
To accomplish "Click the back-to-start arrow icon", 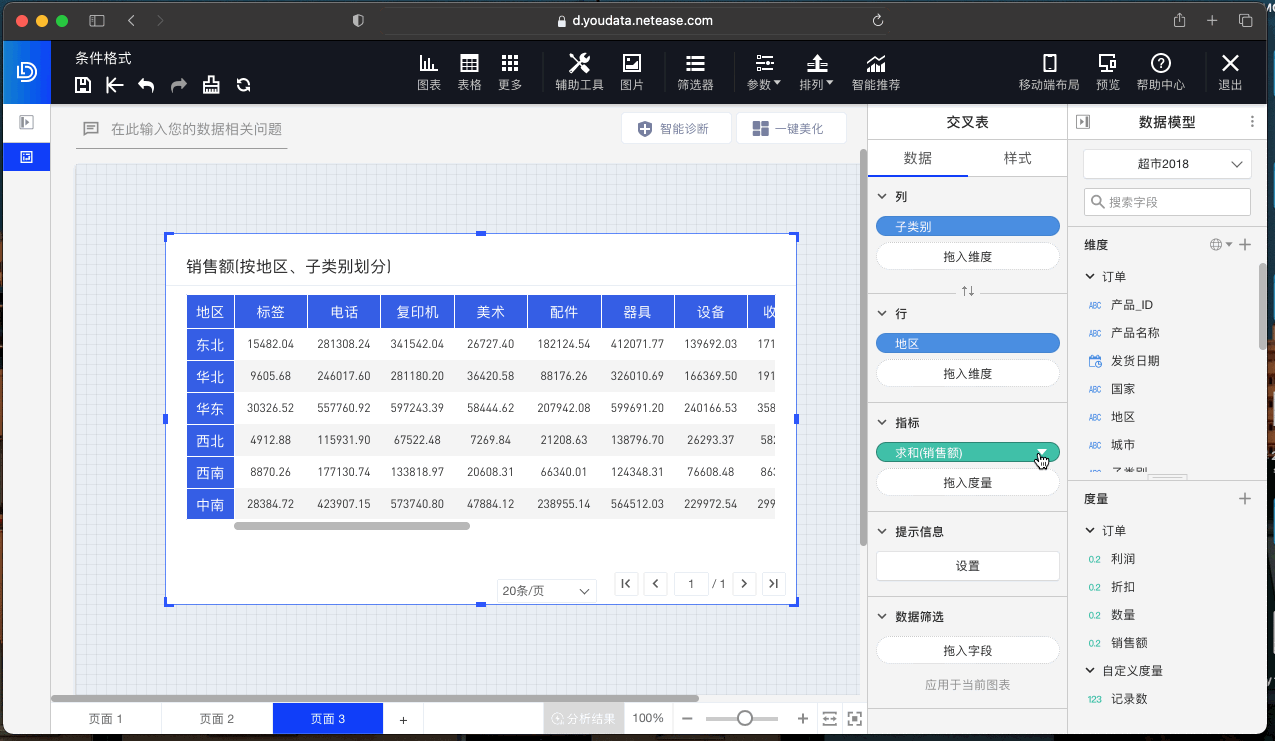I will [x=114, y=85].
